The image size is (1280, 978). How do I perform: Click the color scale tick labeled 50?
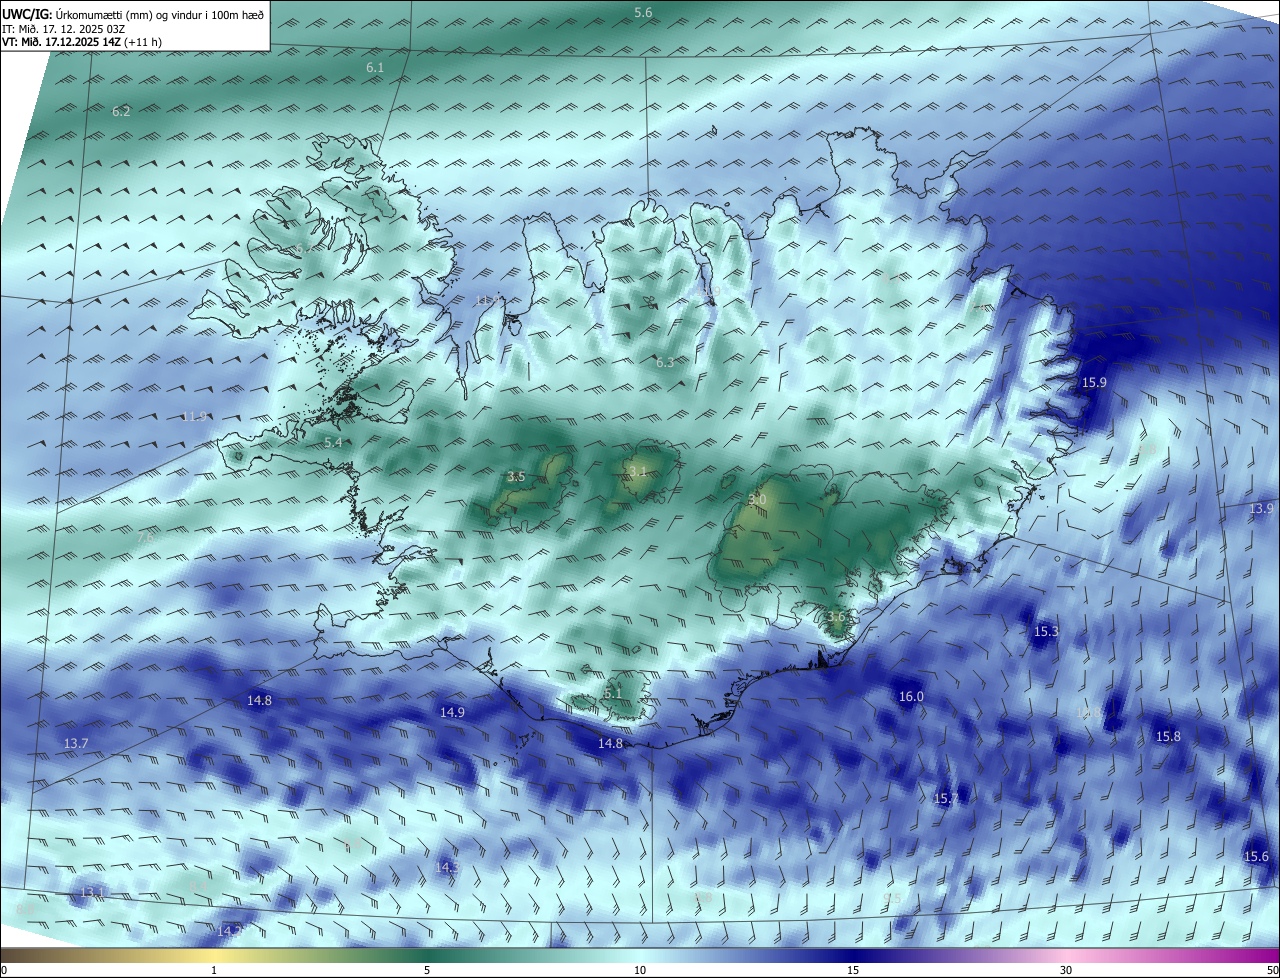1272,970
